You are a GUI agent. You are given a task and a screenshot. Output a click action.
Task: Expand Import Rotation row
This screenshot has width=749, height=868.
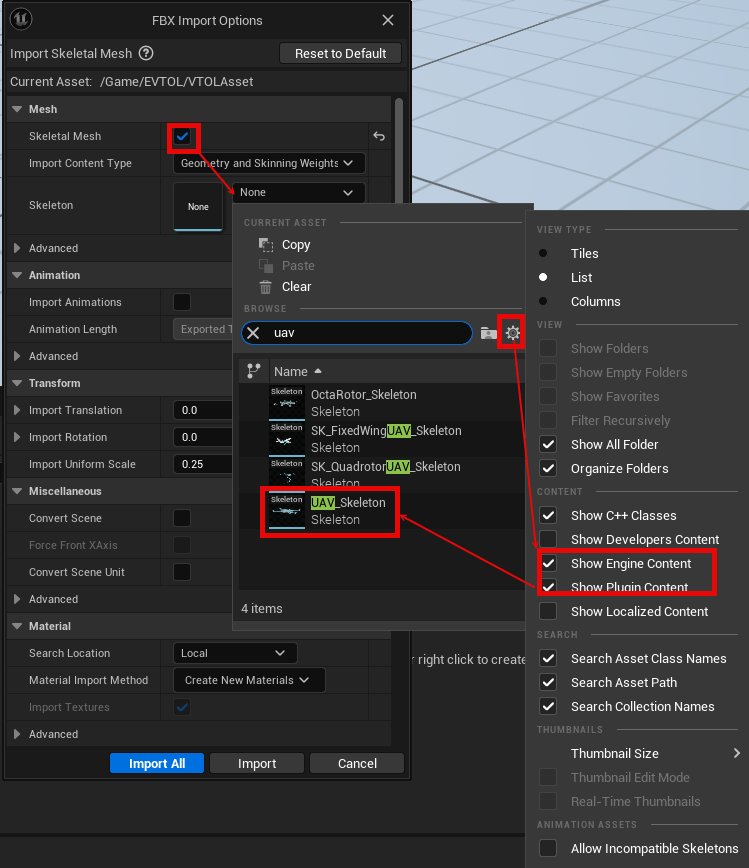(x=17, y=437)
